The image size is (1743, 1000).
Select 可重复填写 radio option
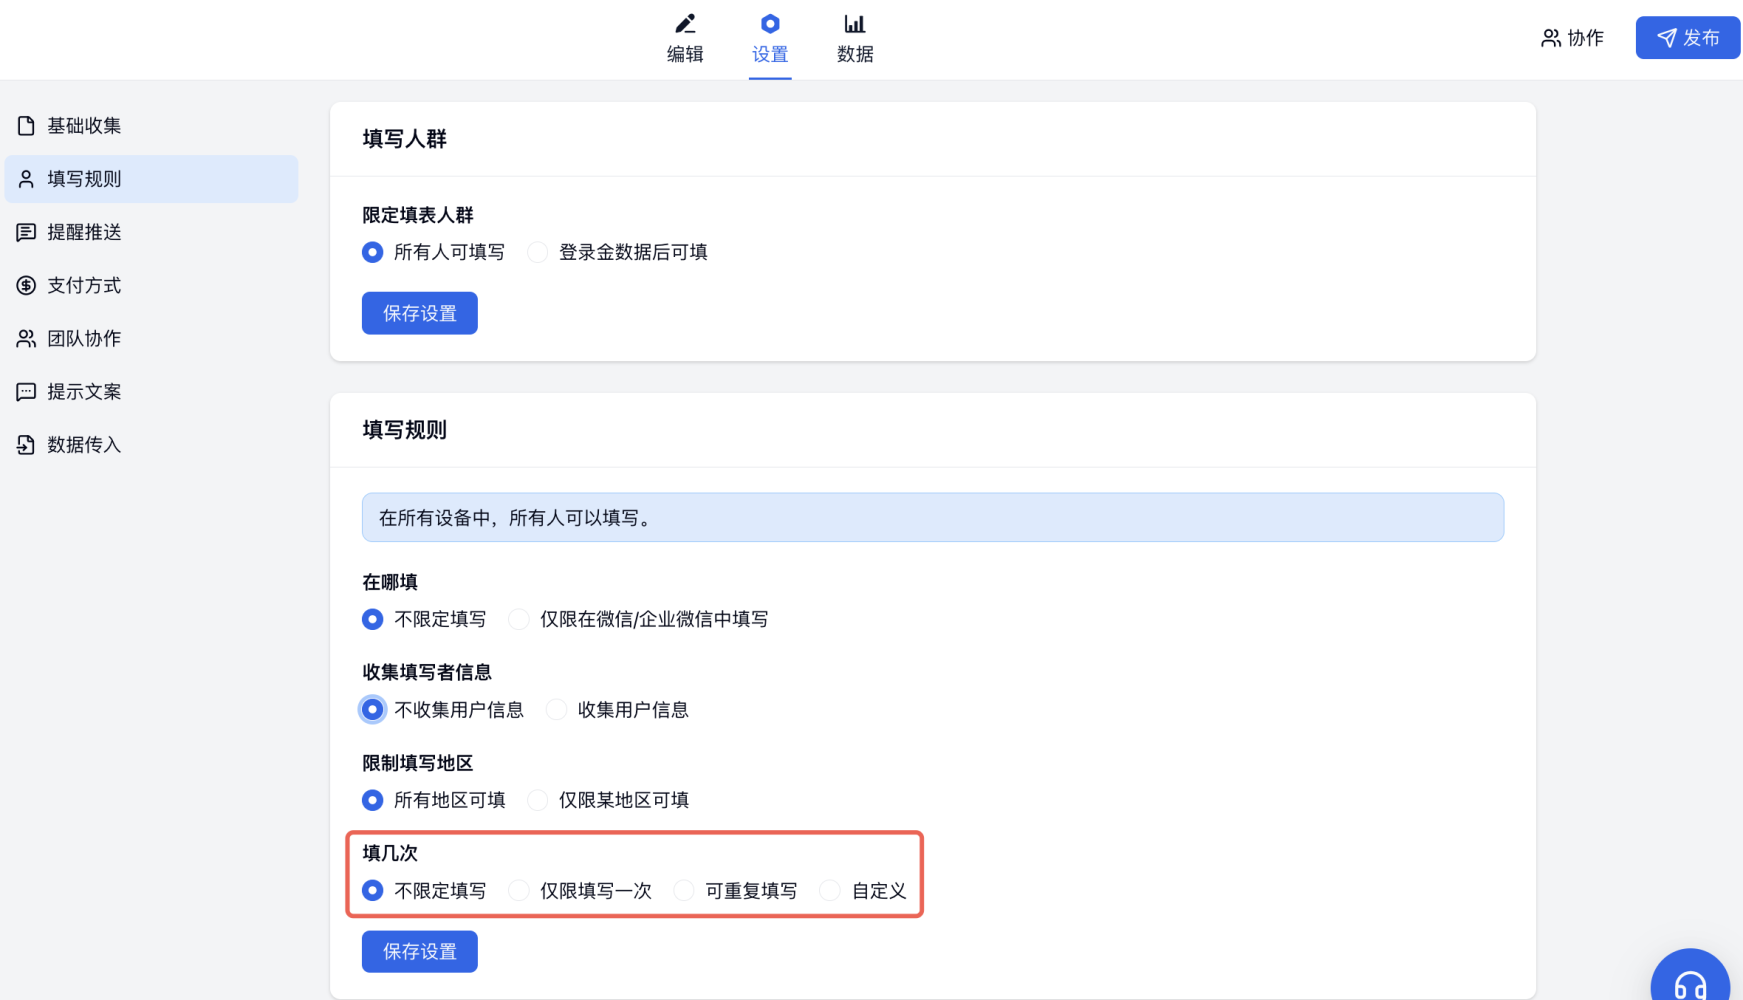(684, 890)
